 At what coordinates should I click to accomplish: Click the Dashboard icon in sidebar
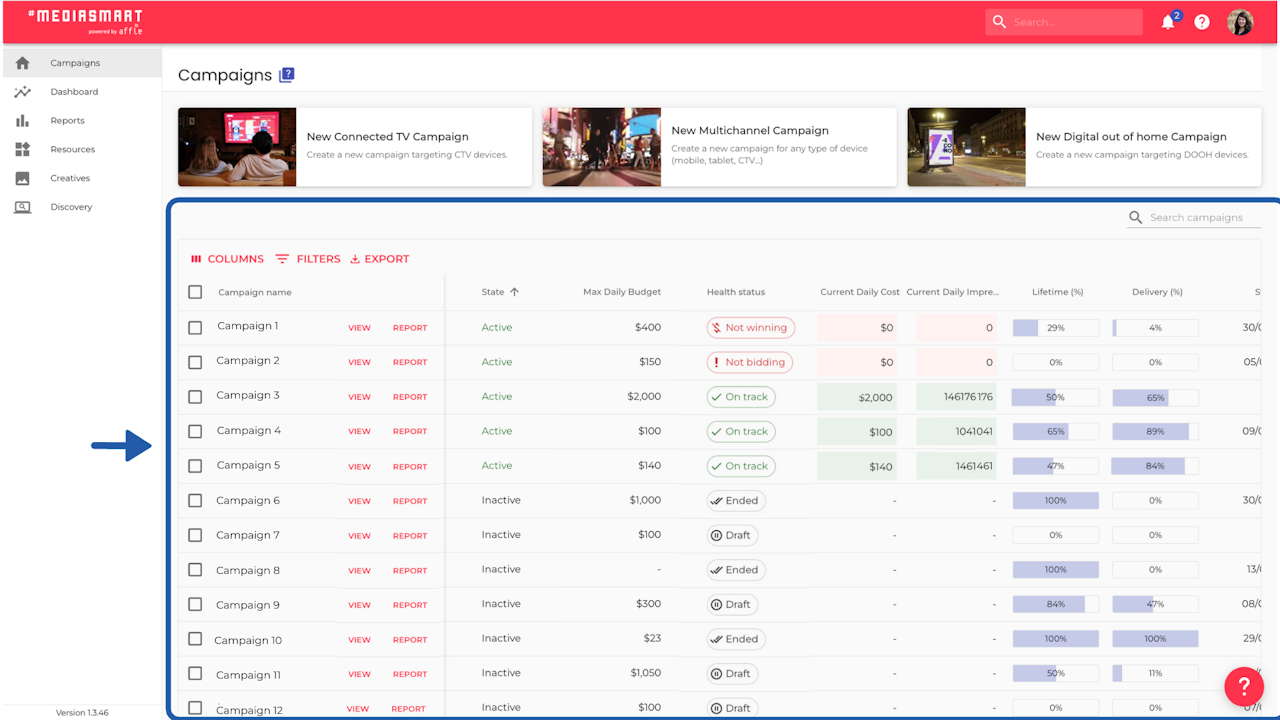(x=22, y=92)
